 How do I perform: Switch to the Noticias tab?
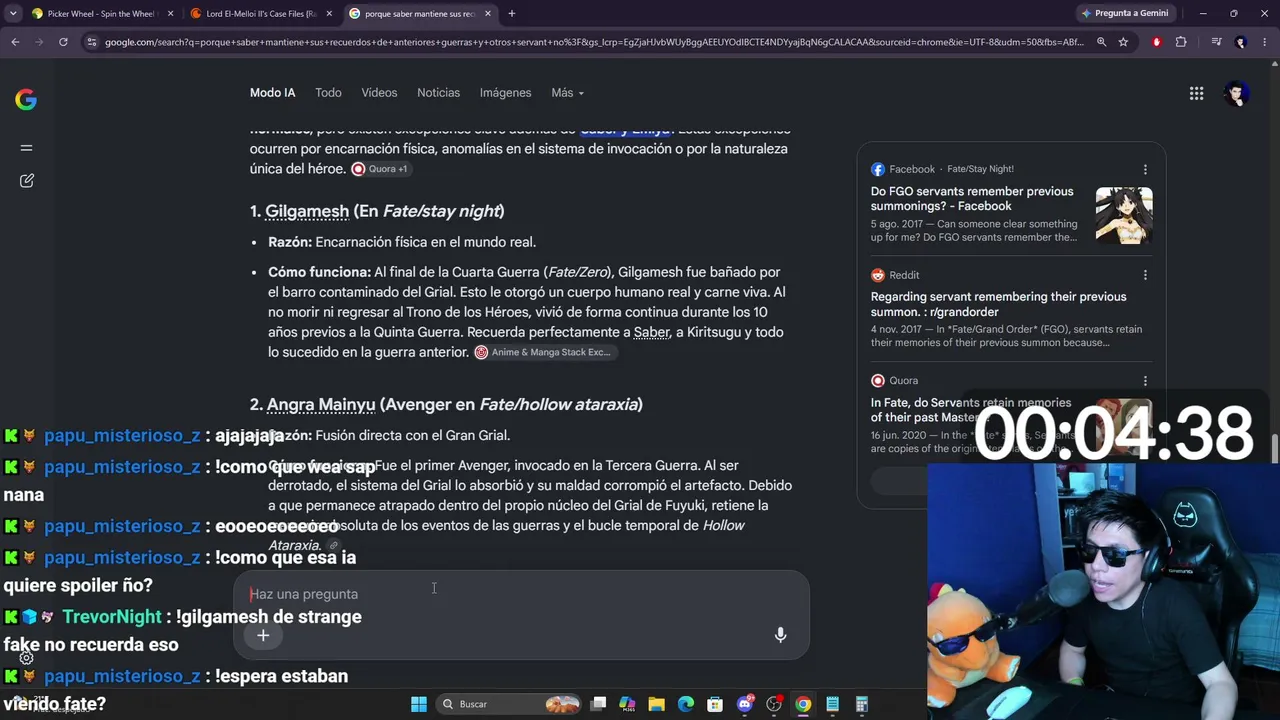coord(438,93)
